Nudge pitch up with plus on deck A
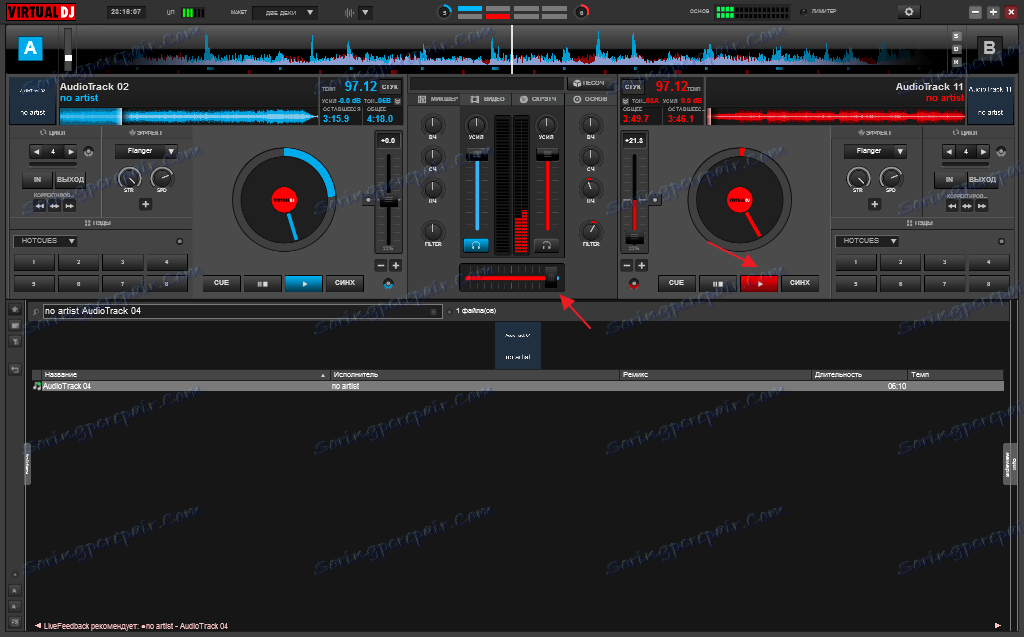Viewport: 1024px width, 637px height. click(396, 265)
